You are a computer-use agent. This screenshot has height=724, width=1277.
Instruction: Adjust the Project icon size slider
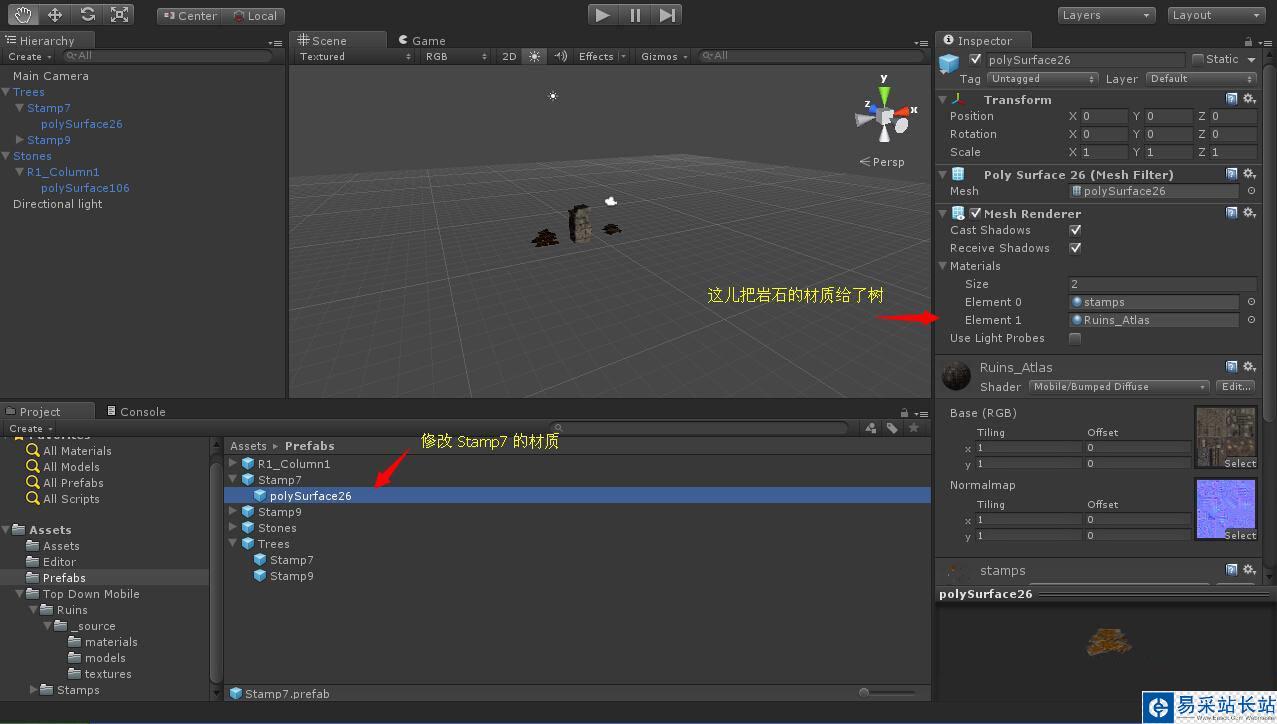coord(888,692)
